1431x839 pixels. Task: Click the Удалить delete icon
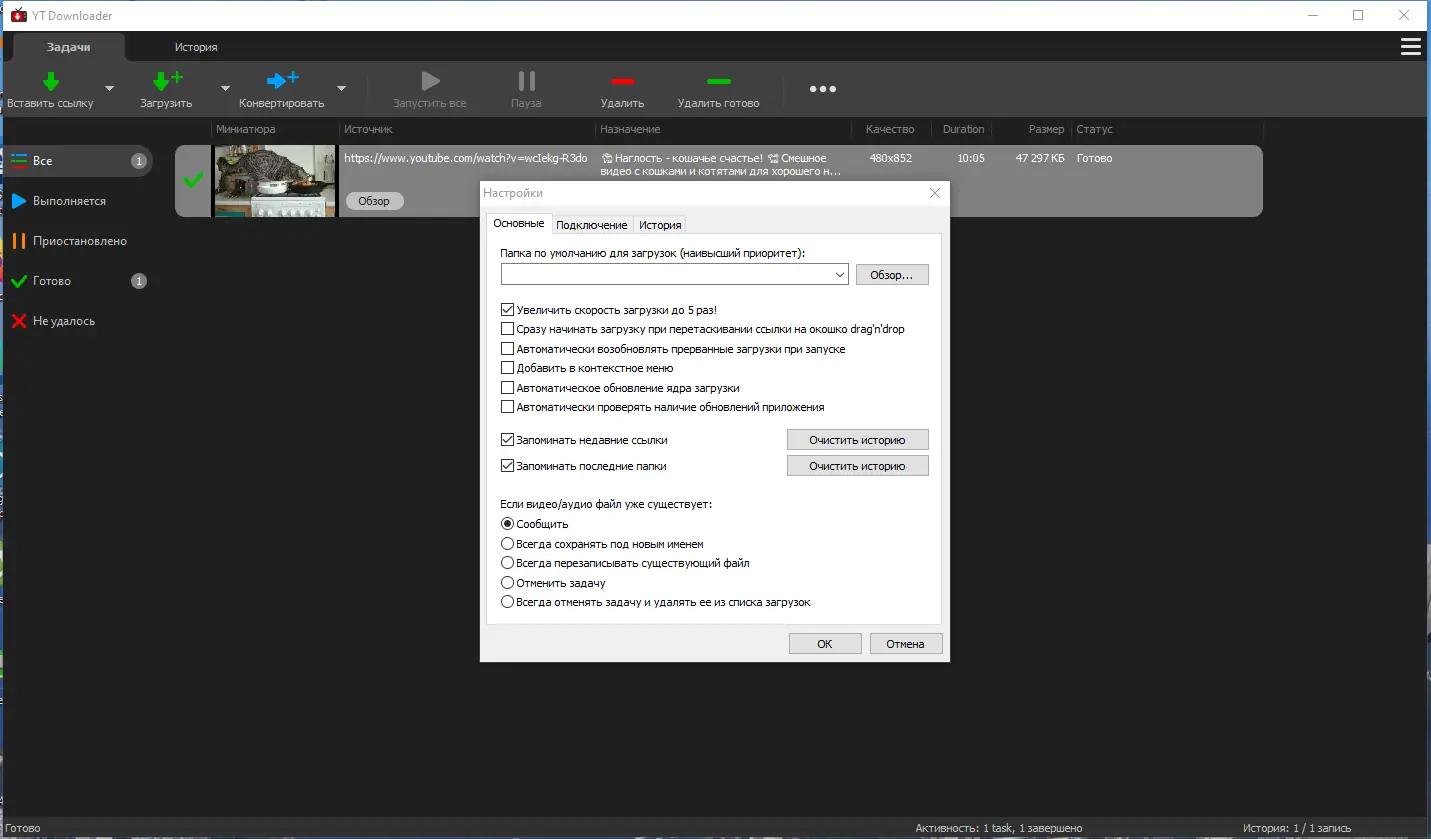[622, 83]
